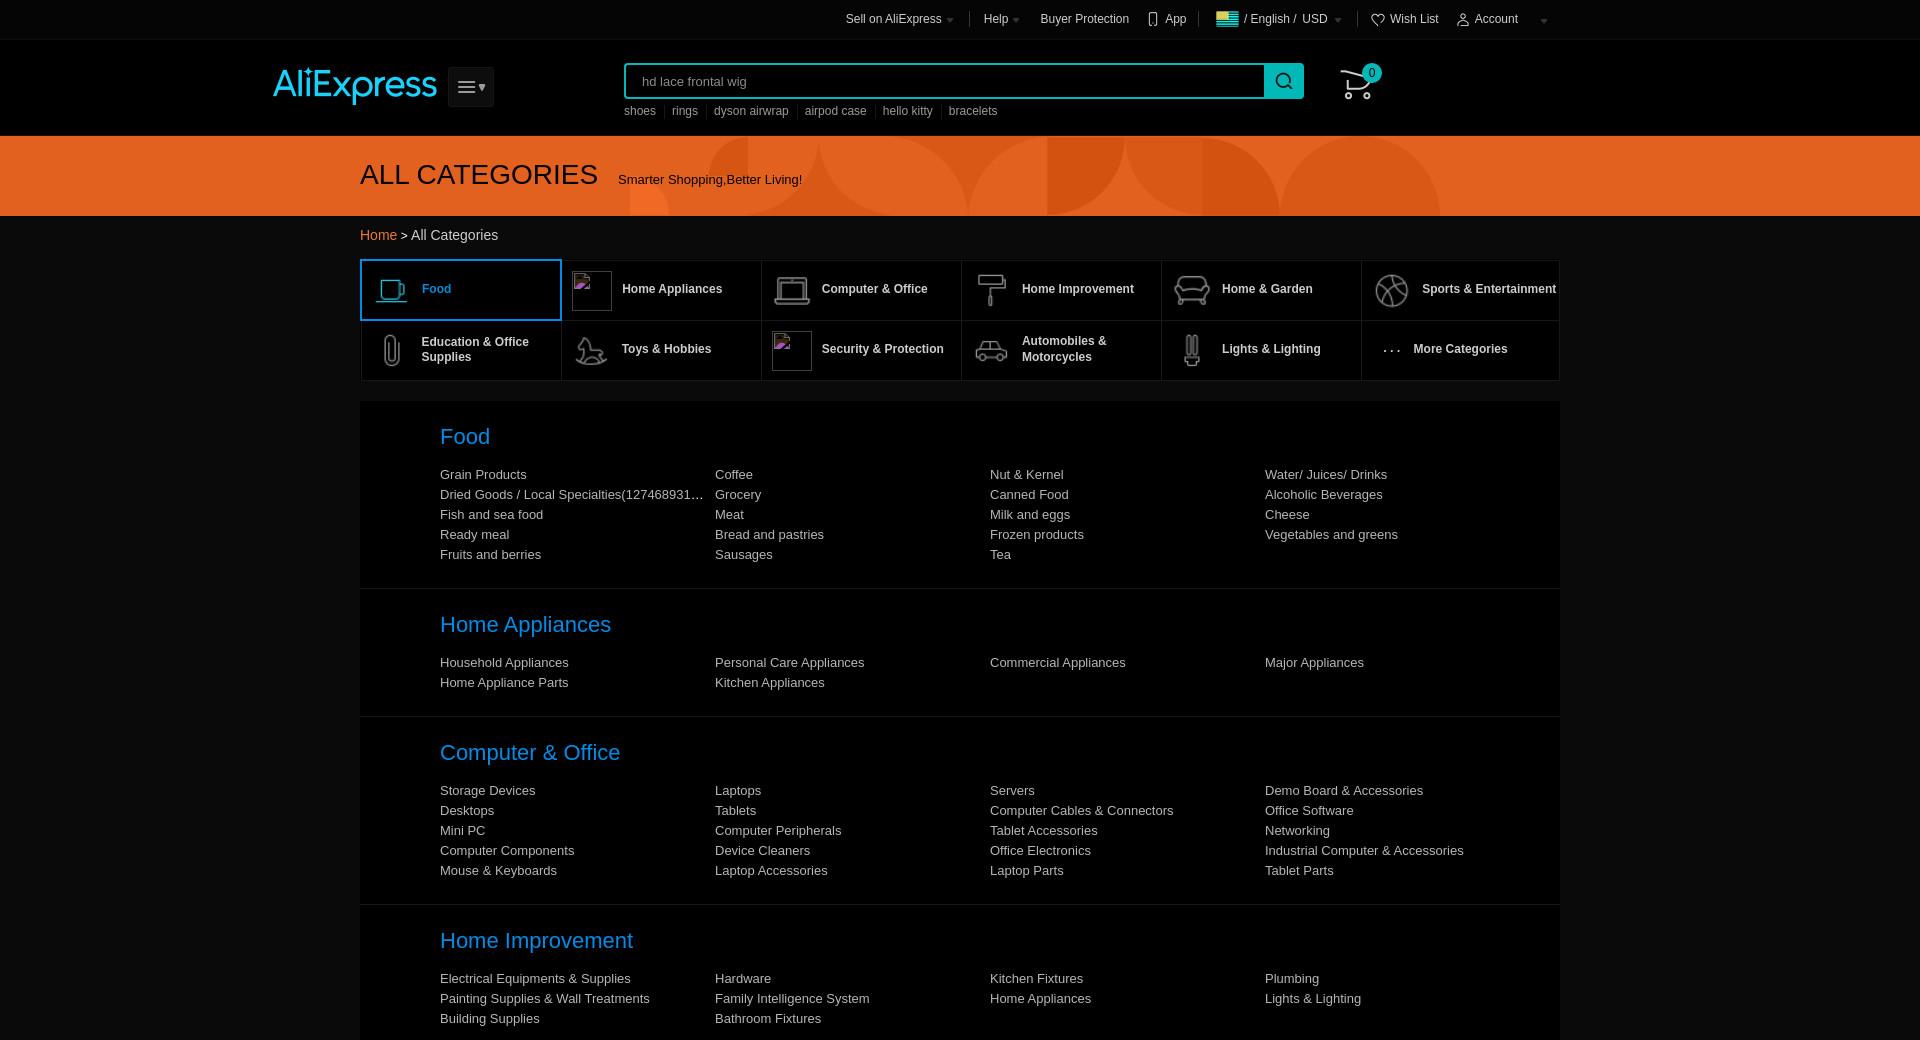The height and width of the screenshot is (1040, 1920).
Task: Open the hamburger categories menu button
Action: [x=471, y=87]
